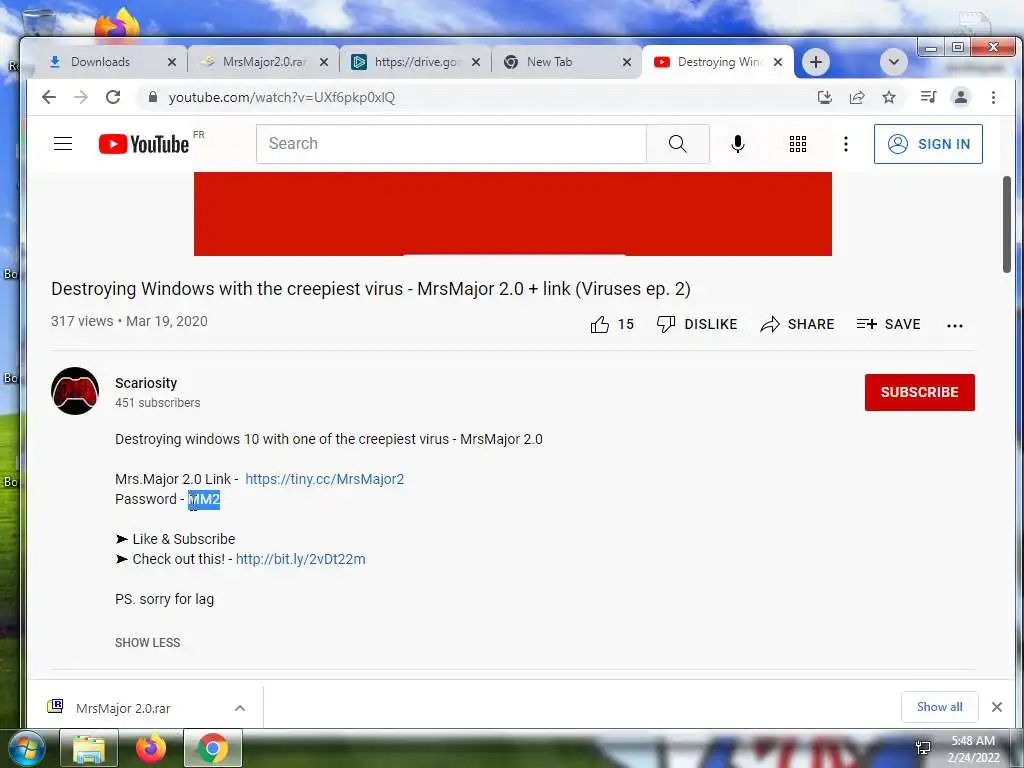
Task: Click the '317 views • Mar 19, 2020' text
Action: click(129, 321)
